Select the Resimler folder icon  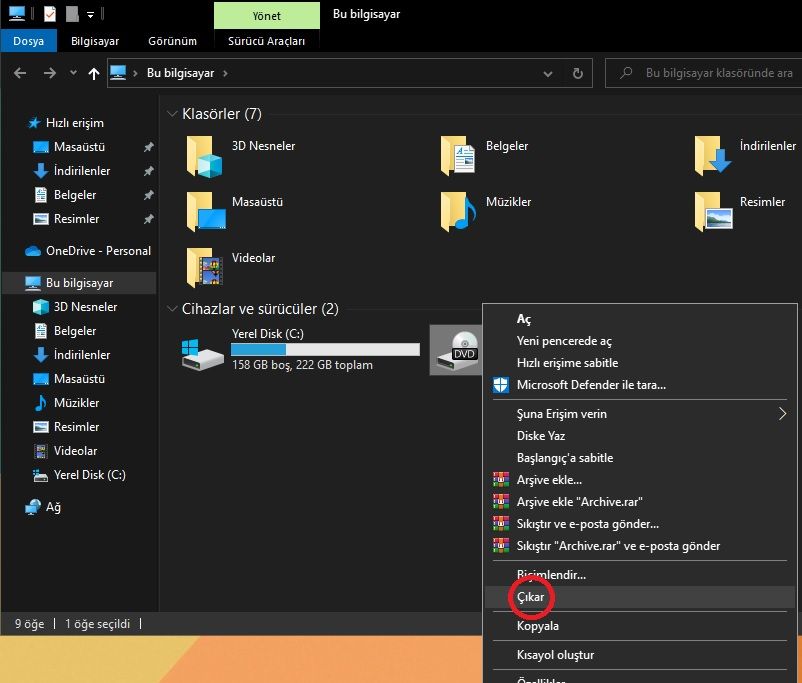[x=713, y=211]
